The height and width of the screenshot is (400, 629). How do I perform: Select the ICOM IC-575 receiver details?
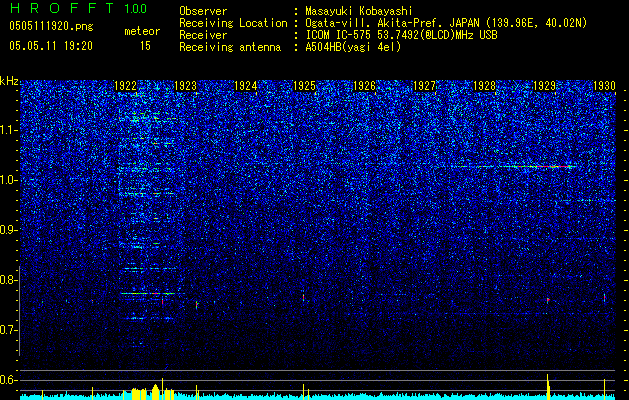click(x=401, y=35)
